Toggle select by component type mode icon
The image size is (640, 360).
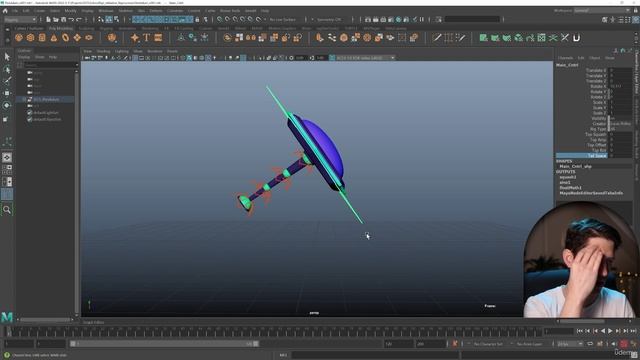(117, 19)
